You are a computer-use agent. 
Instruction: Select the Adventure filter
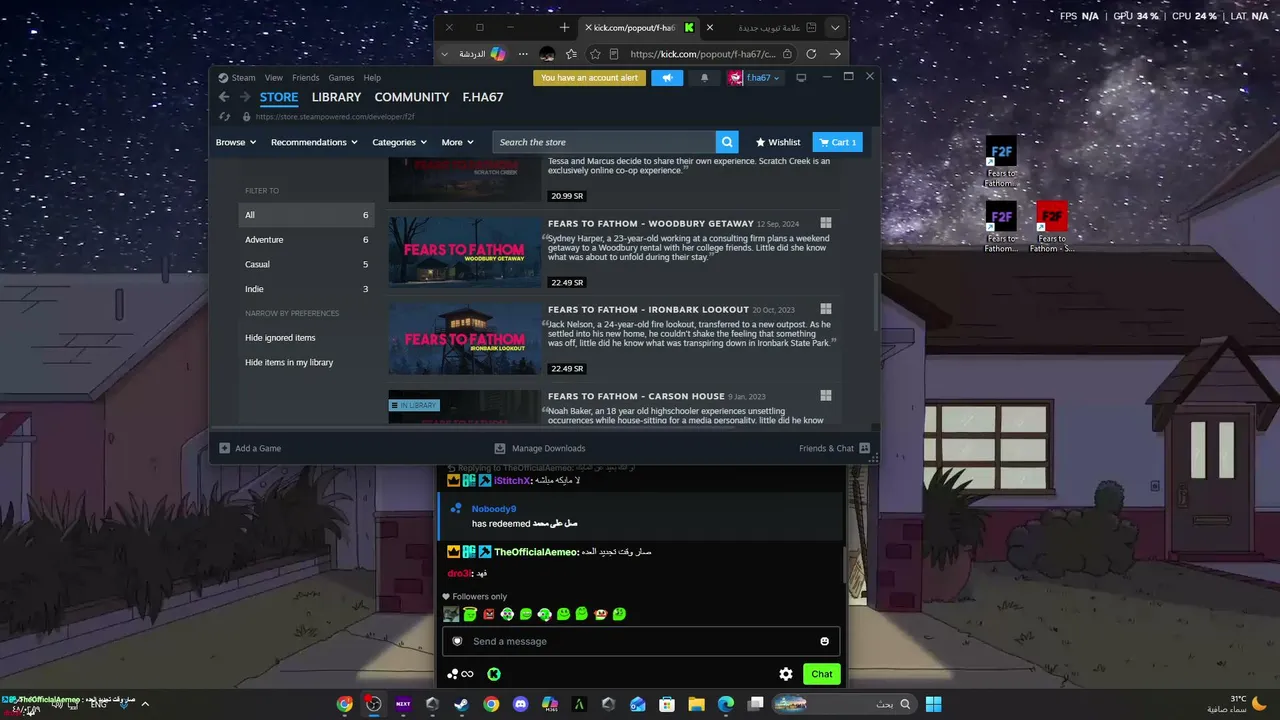[306, 240]
